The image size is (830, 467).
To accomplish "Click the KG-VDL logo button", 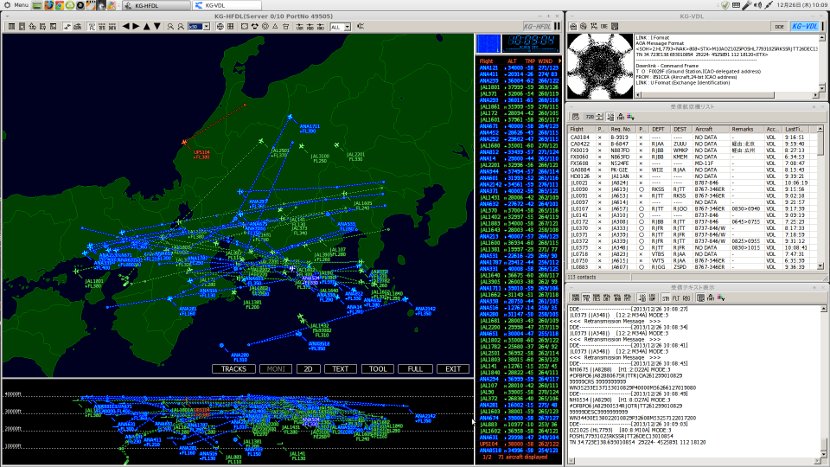I will [805, 26].
